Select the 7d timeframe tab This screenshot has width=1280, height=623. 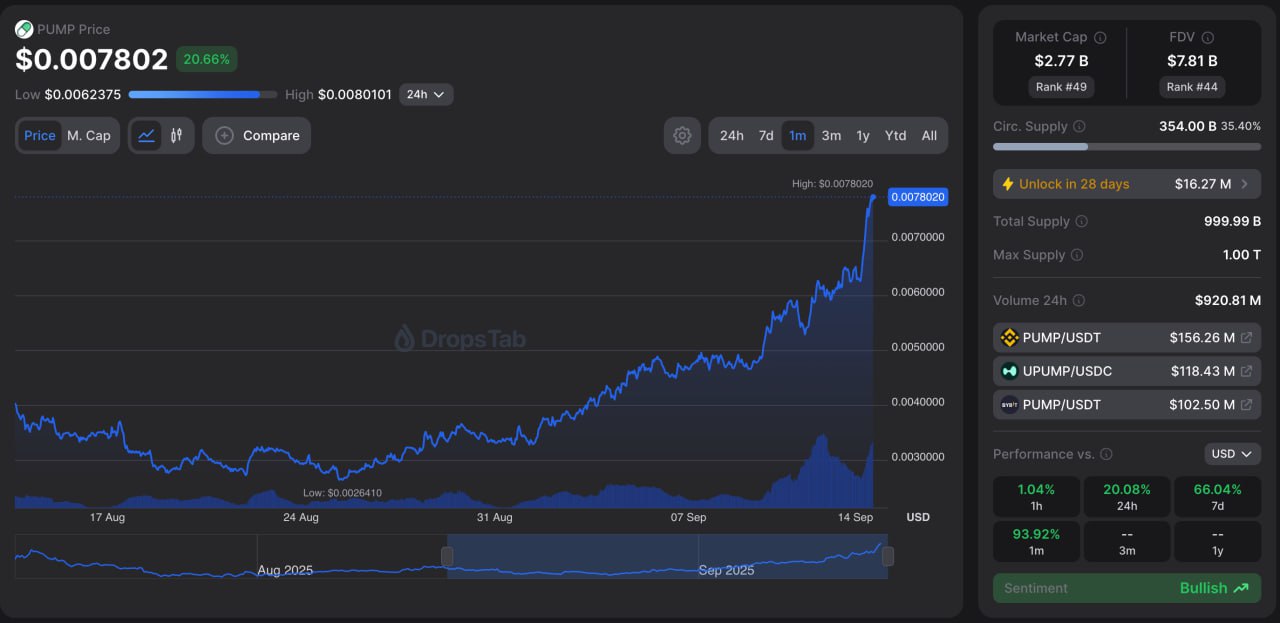coord(766,135)
